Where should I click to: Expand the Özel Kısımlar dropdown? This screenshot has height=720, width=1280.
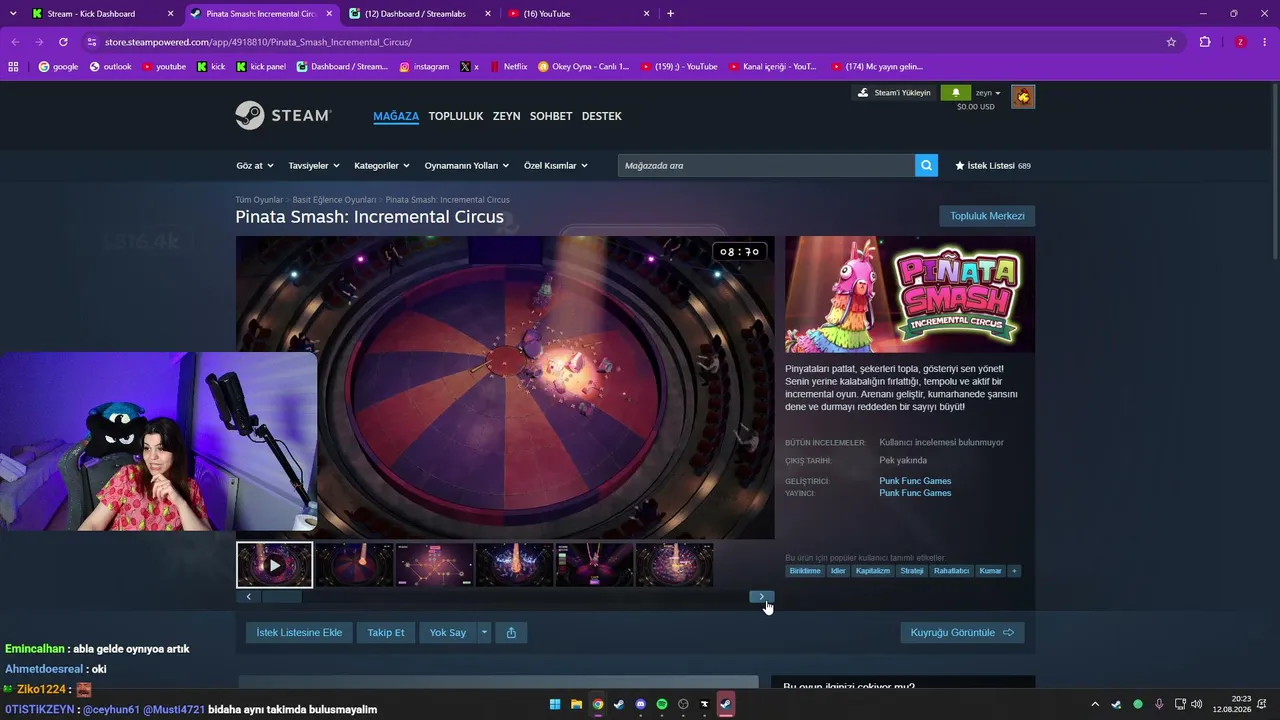pos(556,166)
